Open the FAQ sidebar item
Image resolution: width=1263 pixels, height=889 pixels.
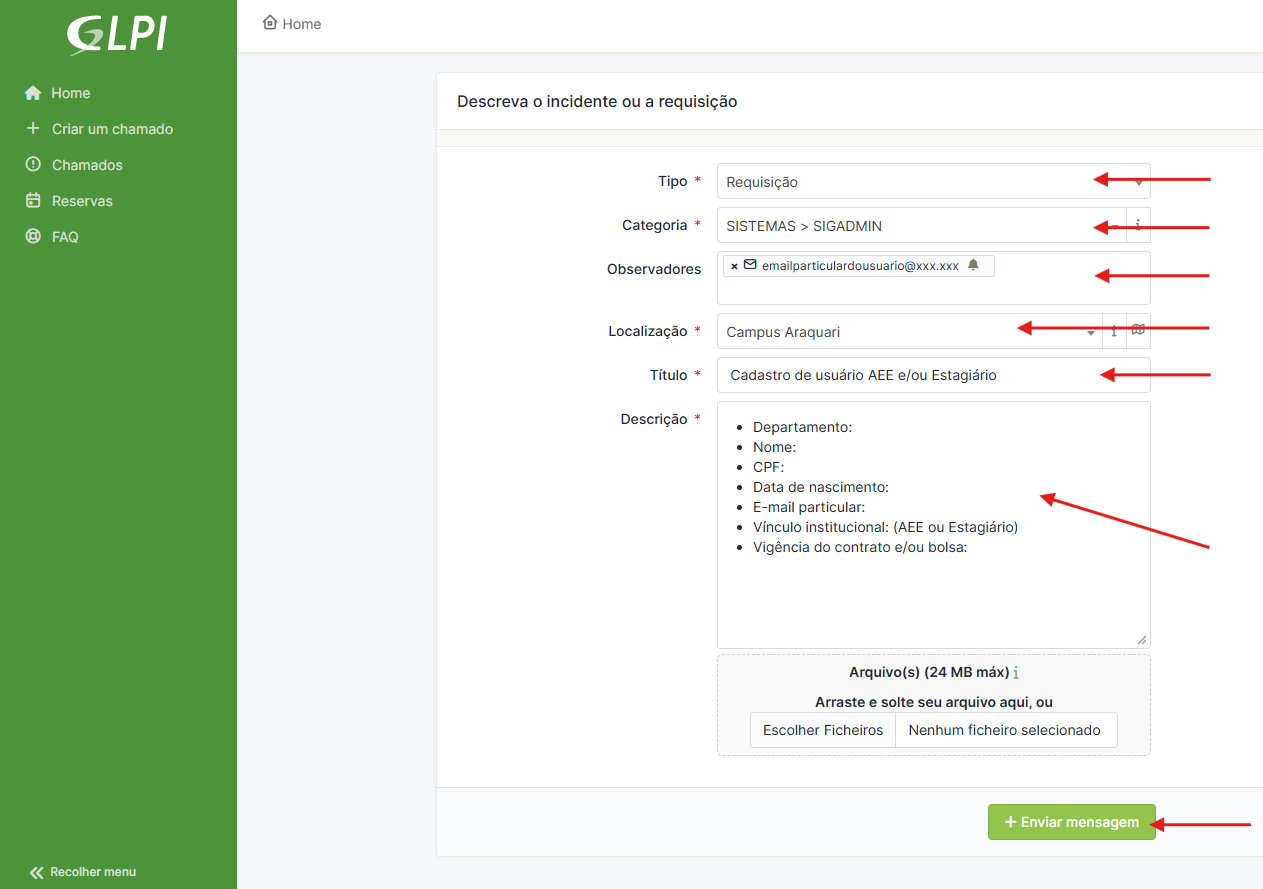(x=64, y=237)
